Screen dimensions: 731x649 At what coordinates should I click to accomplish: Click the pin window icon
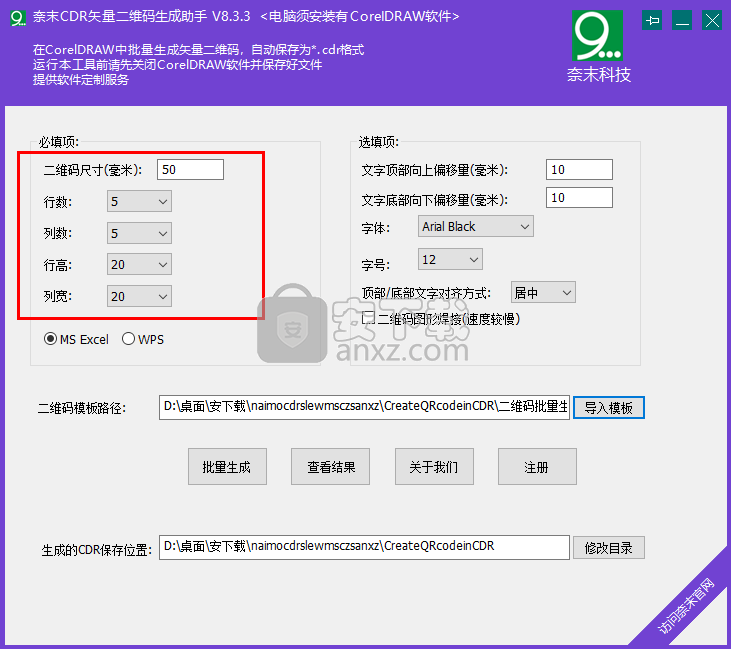coord(652,21)
